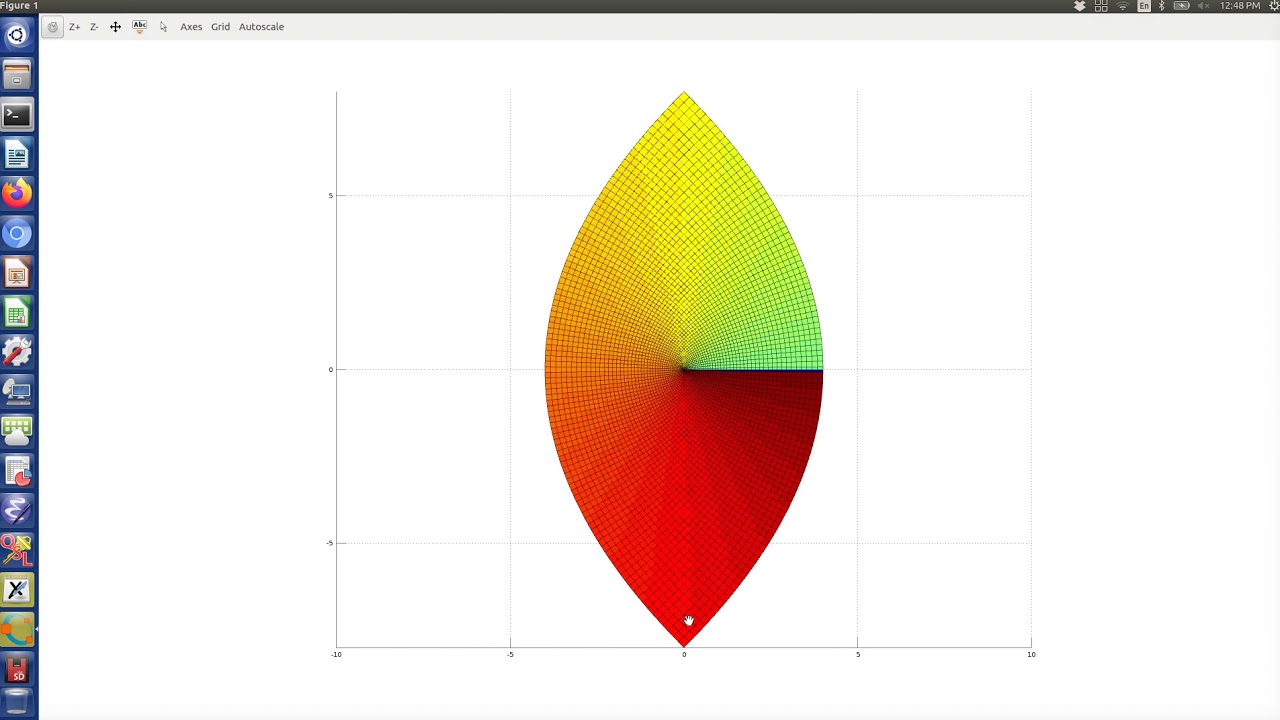Select the Pan arrows tool
This screenshot has width=1280, height=720.
[x=115, y=27]
